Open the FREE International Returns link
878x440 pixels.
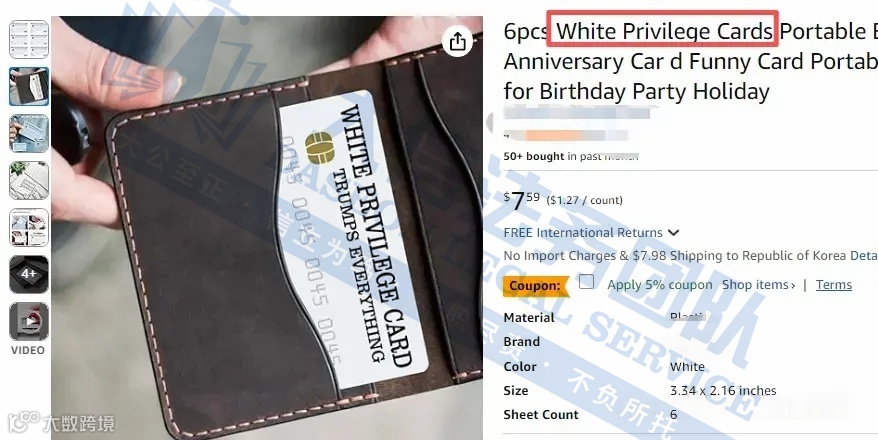pyautogui.click(x=583, y=232)
